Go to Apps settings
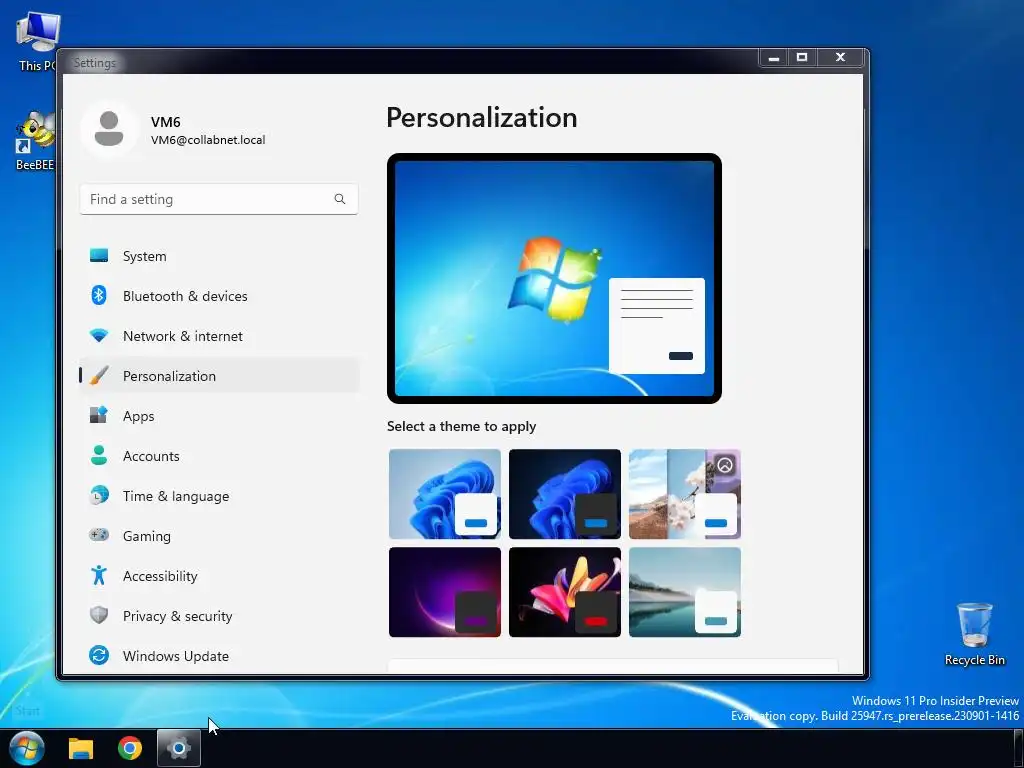The image size is (1024, 768). tap(219, 416)
